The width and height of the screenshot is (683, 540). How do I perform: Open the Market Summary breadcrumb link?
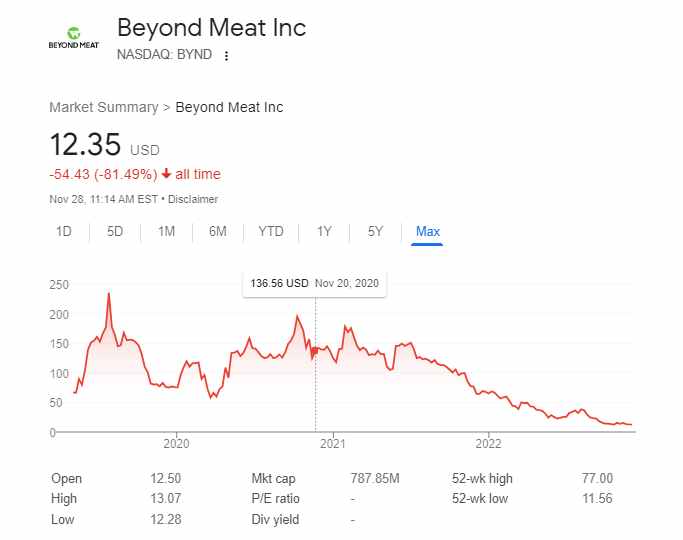(104, 107)
